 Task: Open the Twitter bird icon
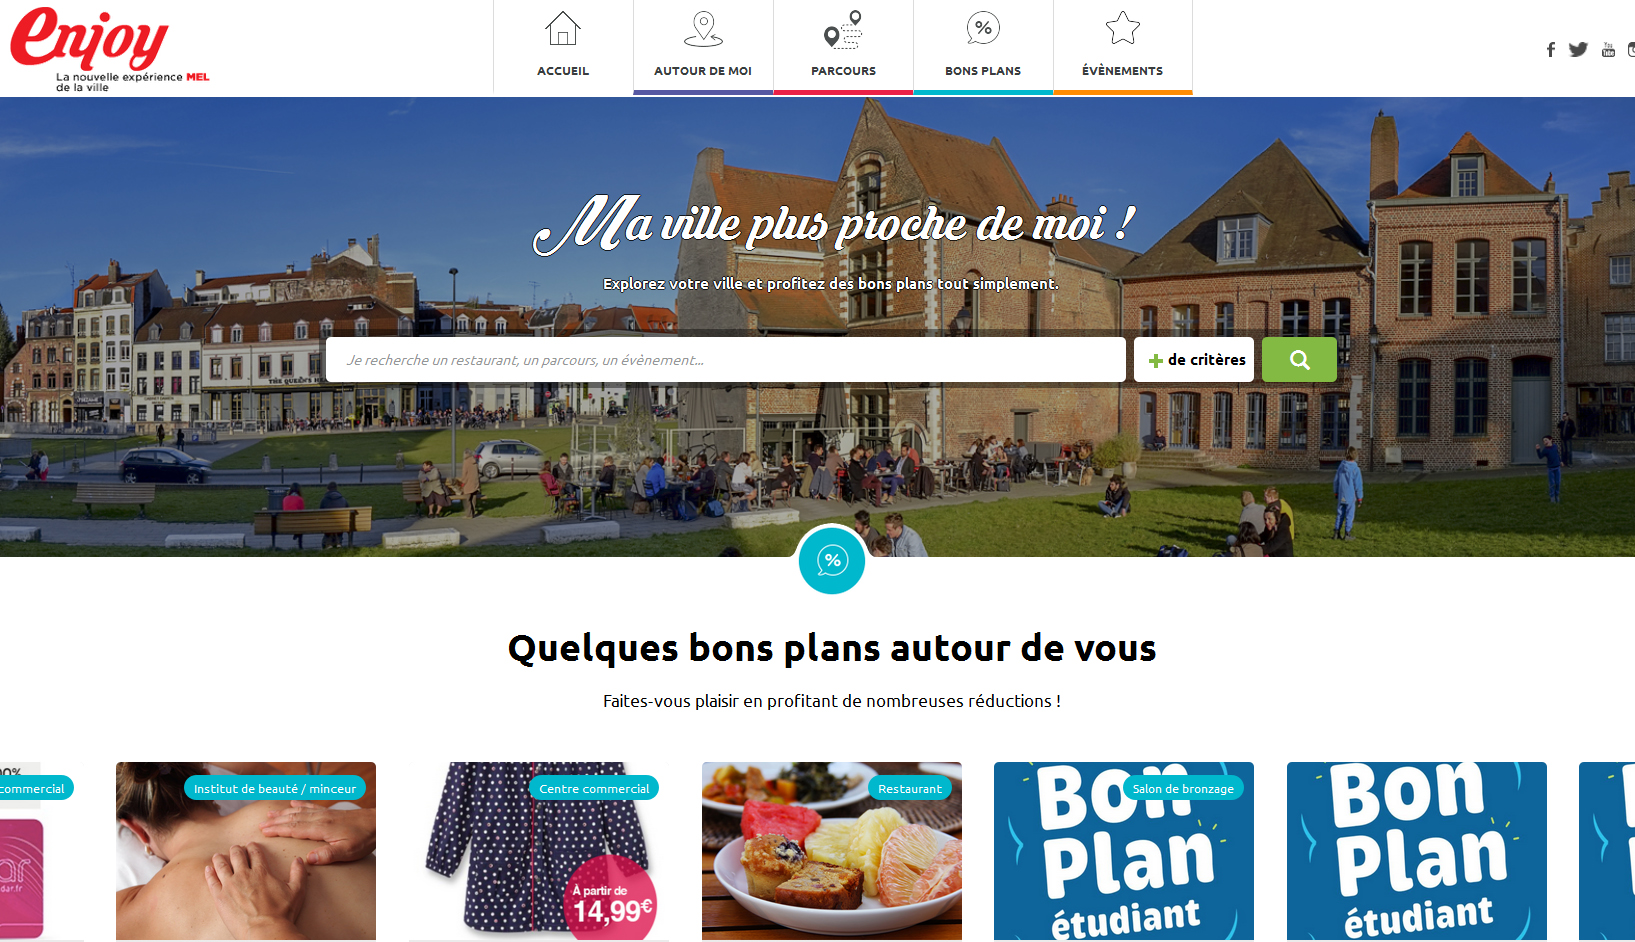pyautogui.click(x=1578, y=50)
